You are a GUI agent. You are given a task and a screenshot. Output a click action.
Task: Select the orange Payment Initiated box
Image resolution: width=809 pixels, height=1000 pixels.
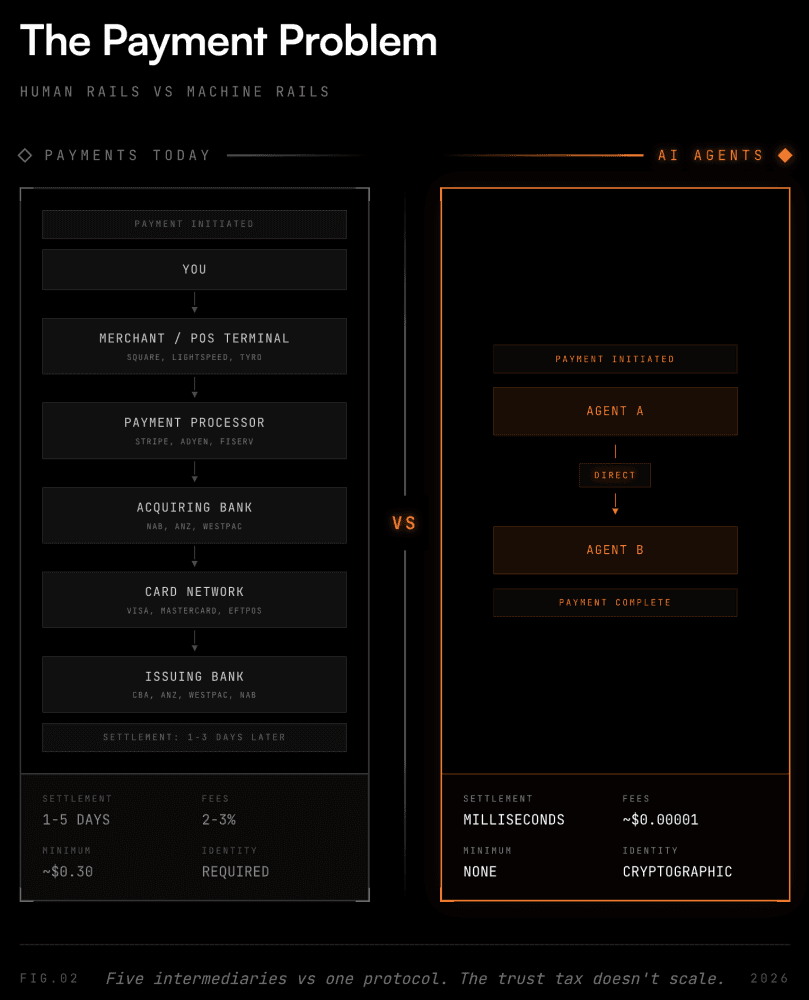click(615, 359)
